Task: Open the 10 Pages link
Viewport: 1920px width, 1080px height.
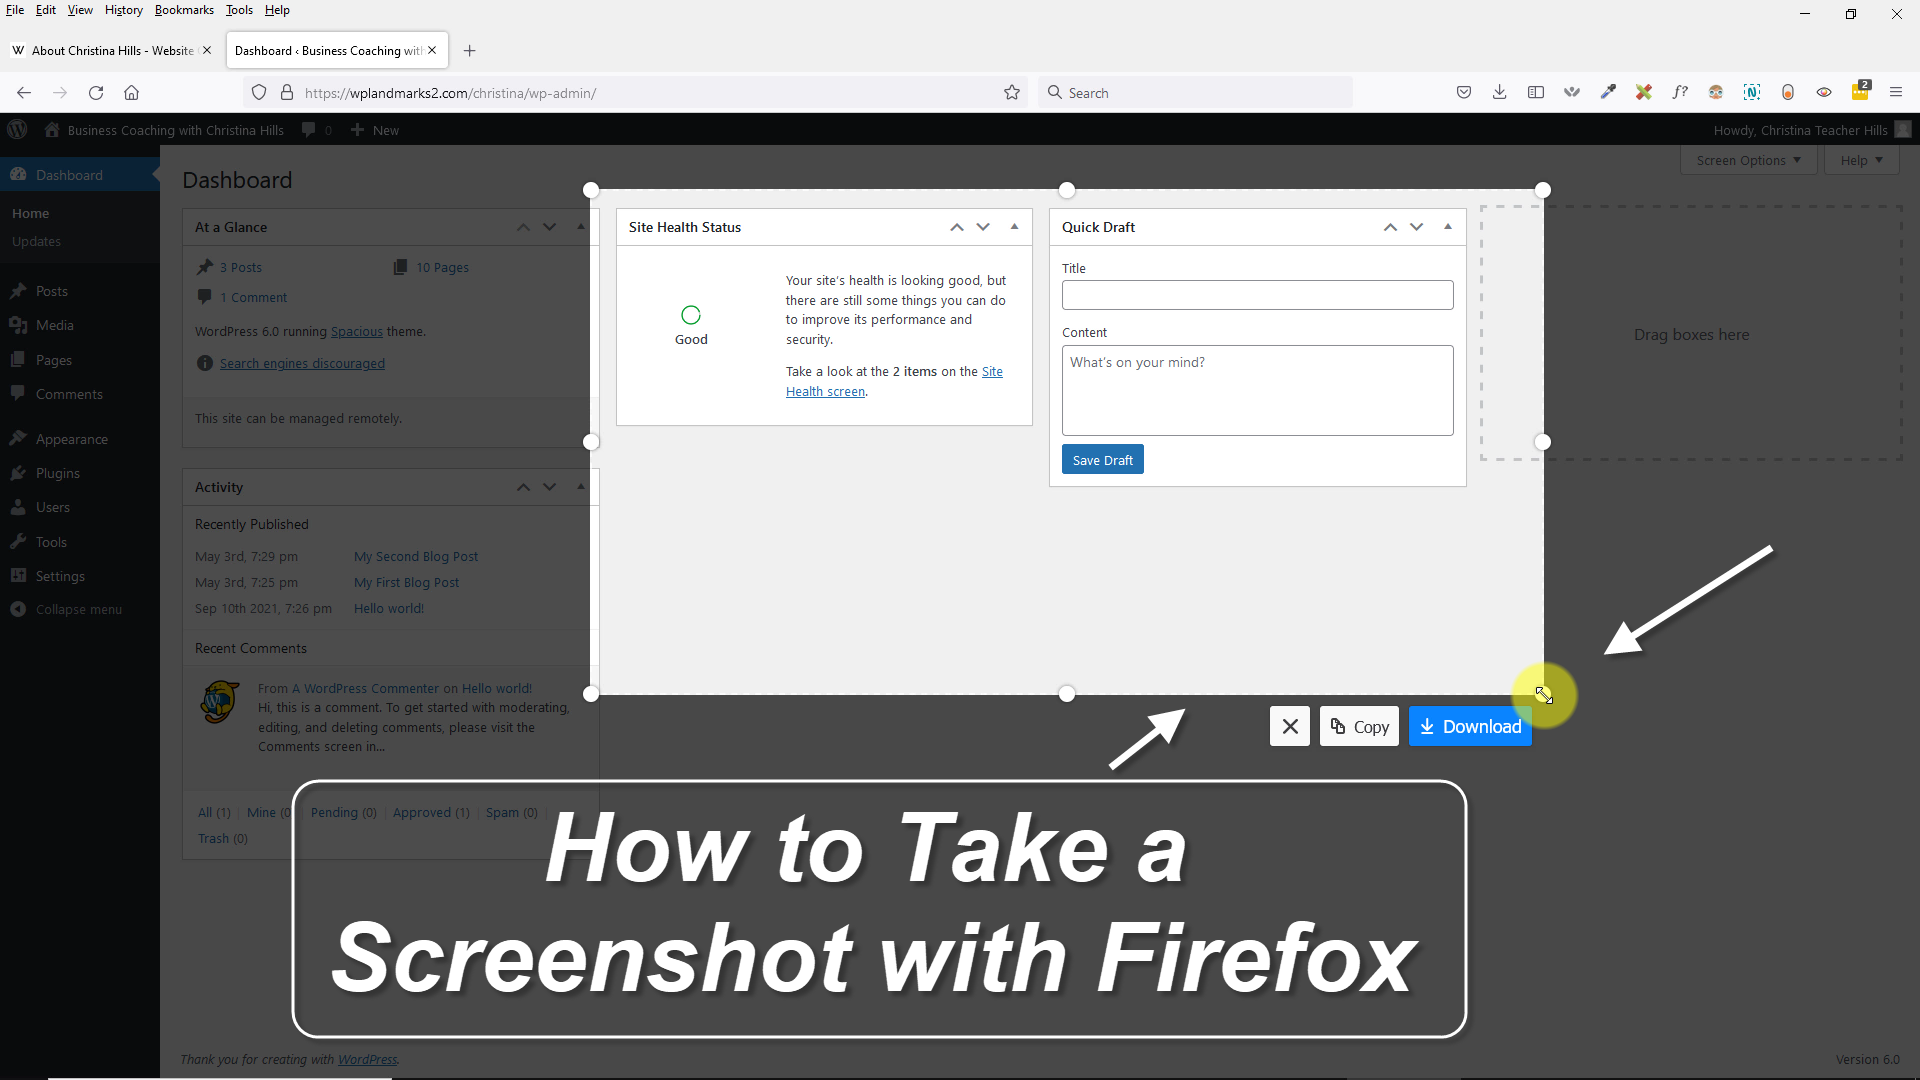Action: point(442,267)
